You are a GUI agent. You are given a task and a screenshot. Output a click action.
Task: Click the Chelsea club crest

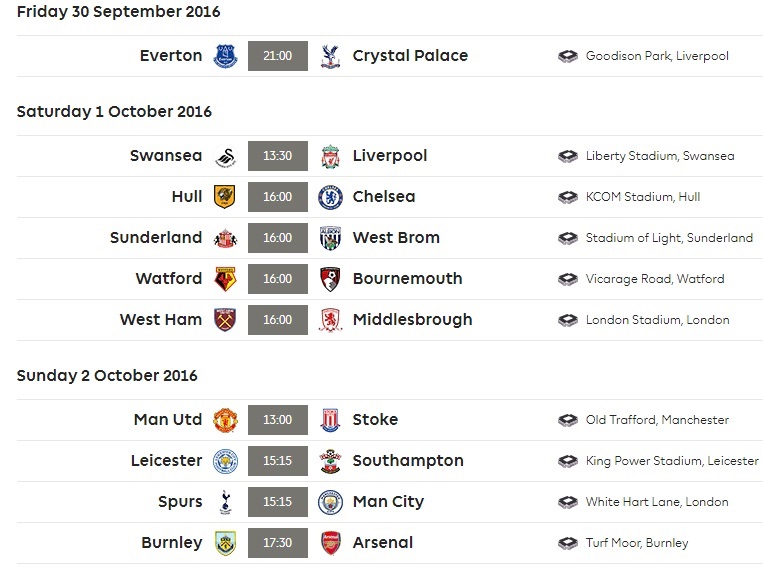pos(330,197)
